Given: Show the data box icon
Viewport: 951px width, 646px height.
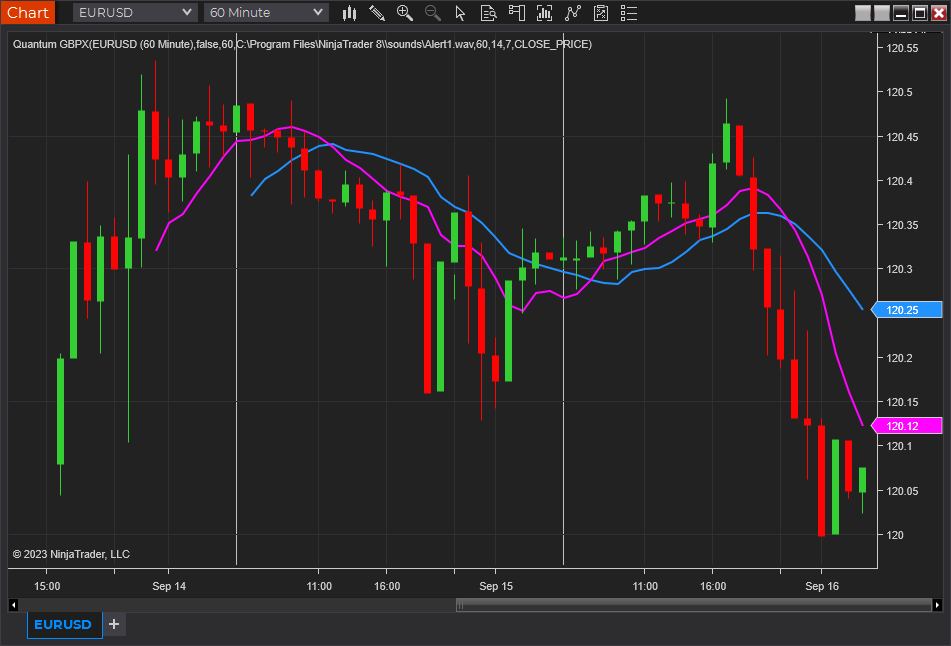Looking at the screenshot, I should pos(488,13).
